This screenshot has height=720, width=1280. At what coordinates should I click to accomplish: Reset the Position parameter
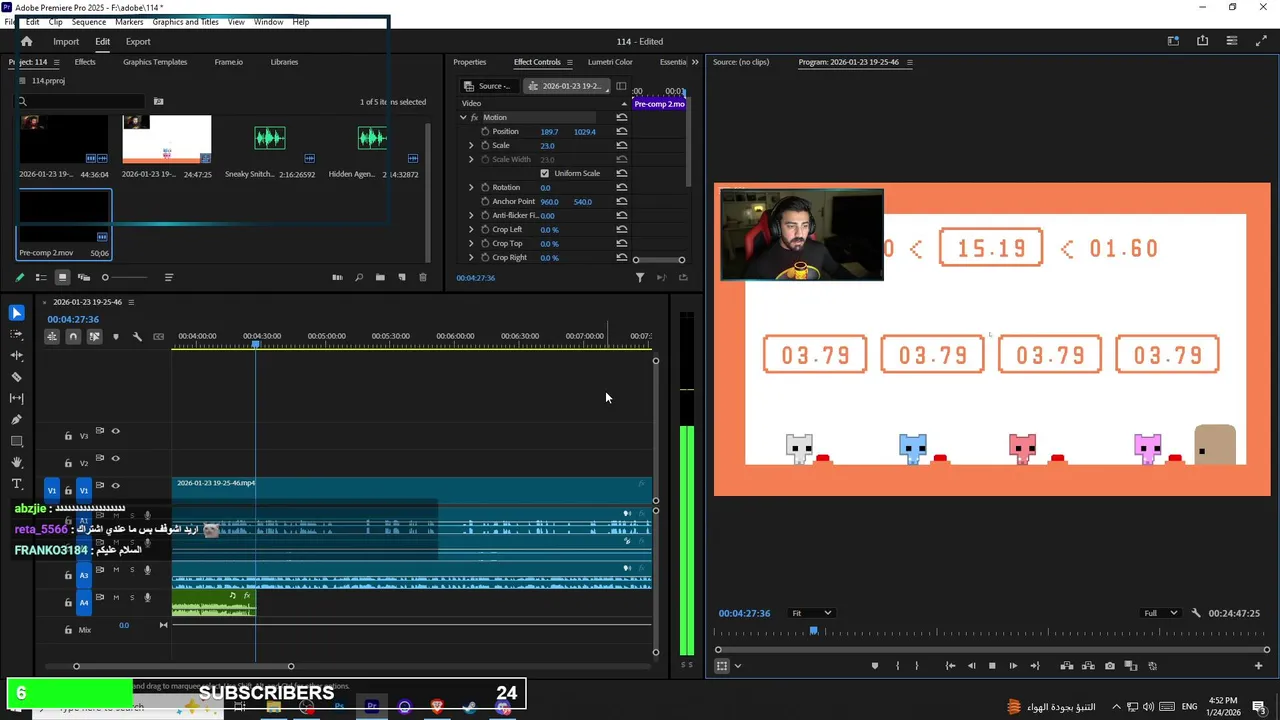click(622, 131)
